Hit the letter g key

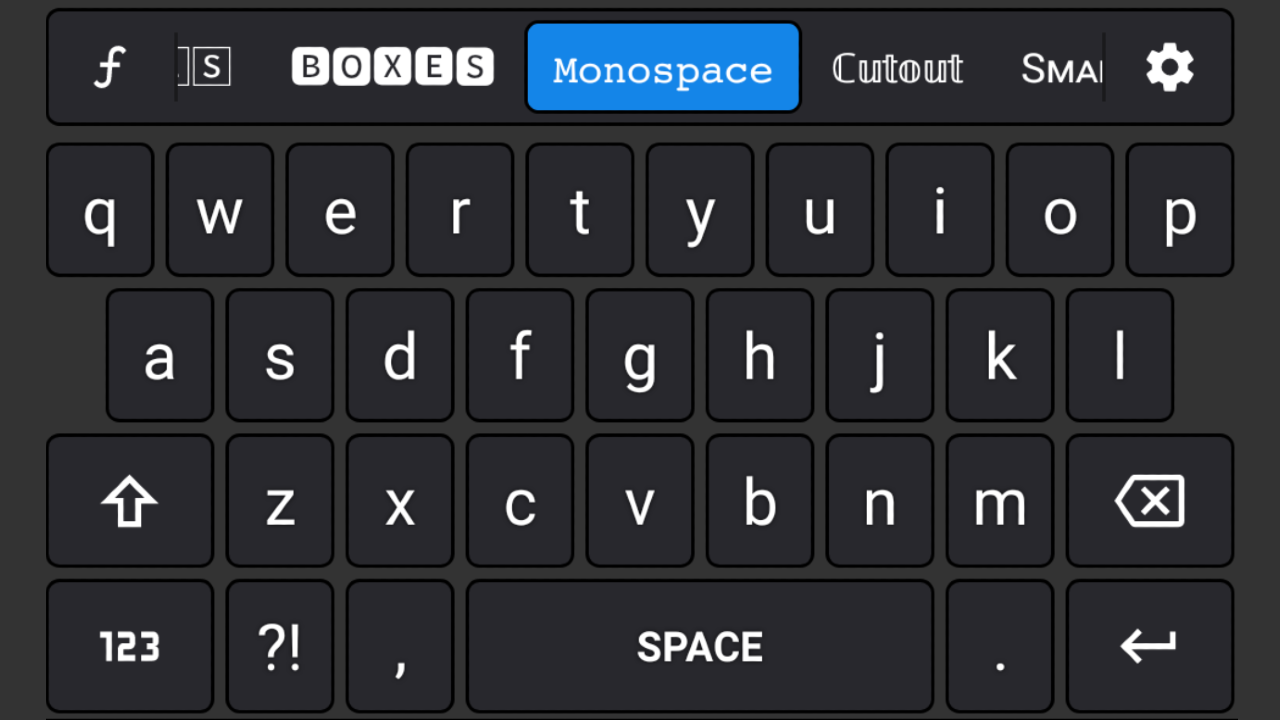tap(640, 356)
